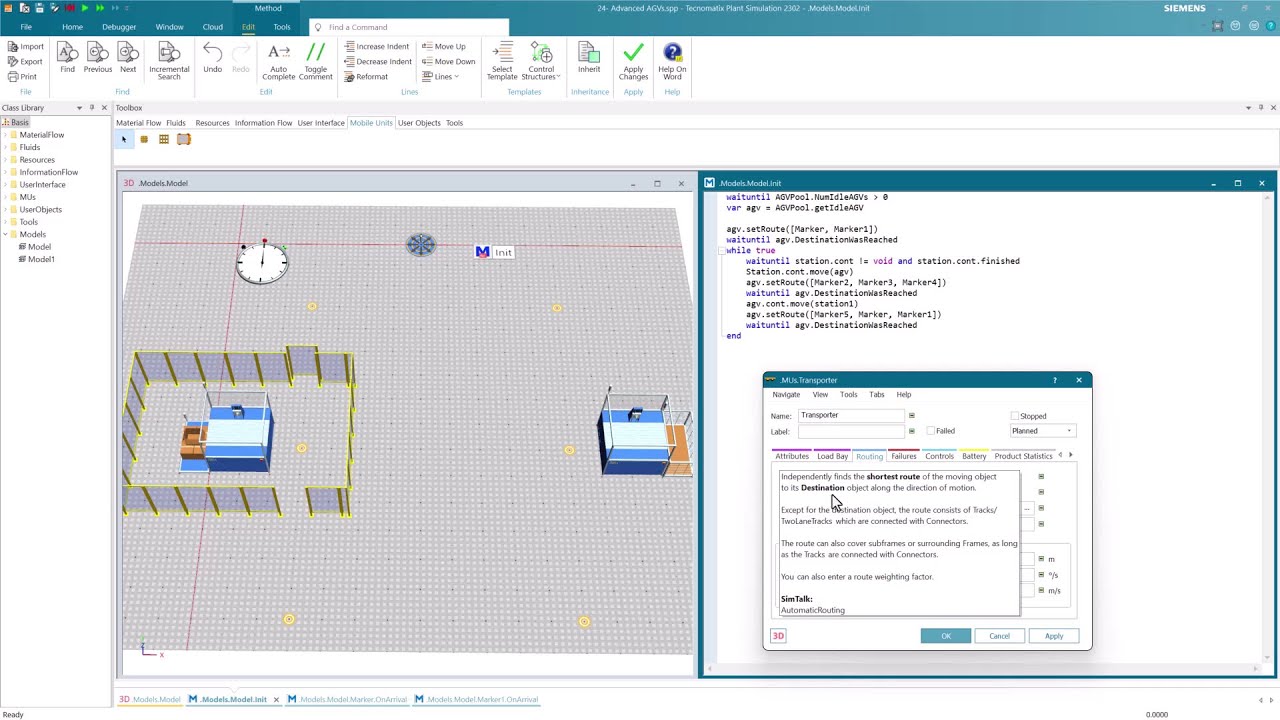Click Decrease Indent
1280x720 pixels.
coord(377,61)
